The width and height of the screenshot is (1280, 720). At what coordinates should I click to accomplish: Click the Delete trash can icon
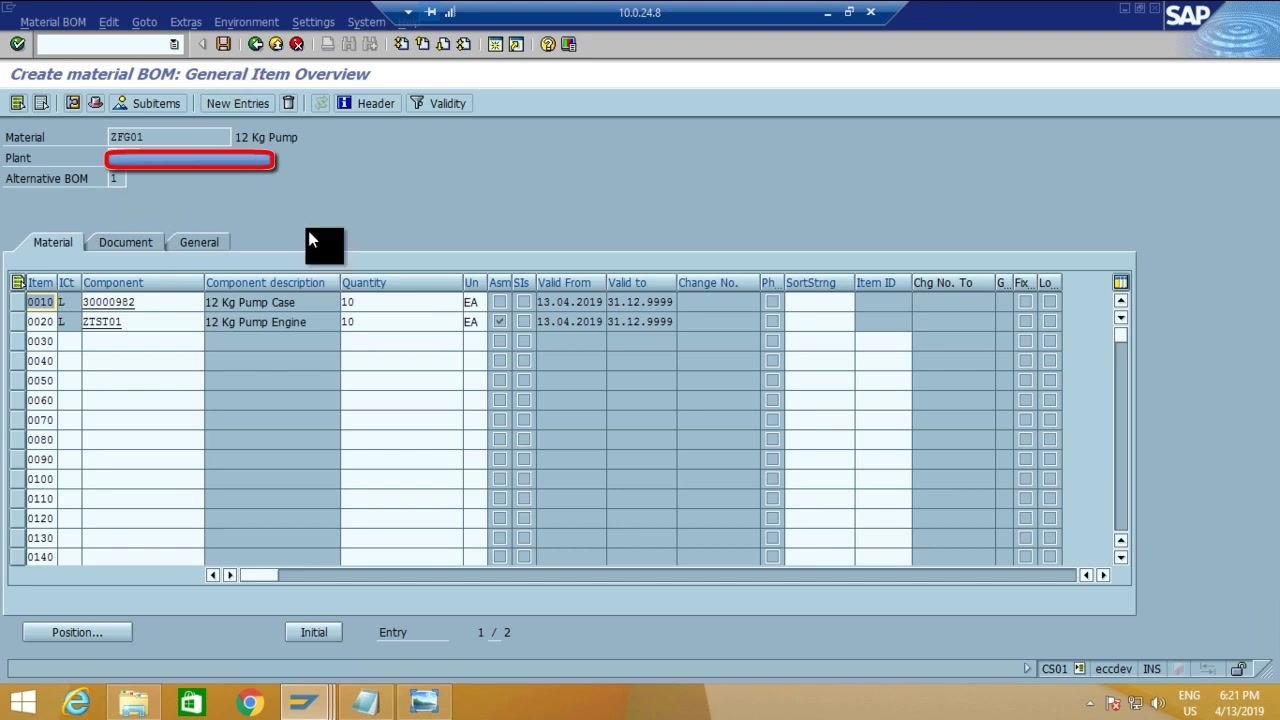point(288,103)
